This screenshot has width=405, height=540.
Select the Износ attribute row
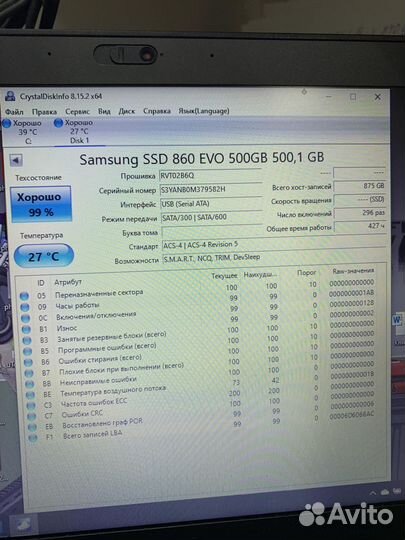tap(198, 322)
